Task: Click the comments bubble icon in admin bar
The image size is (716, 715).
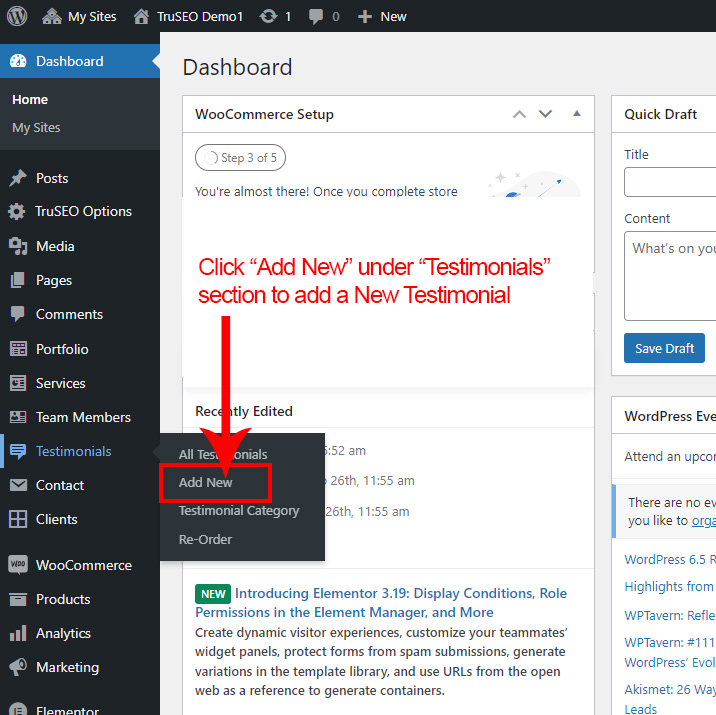Action: pyautogui.click(x=317, y=16)
